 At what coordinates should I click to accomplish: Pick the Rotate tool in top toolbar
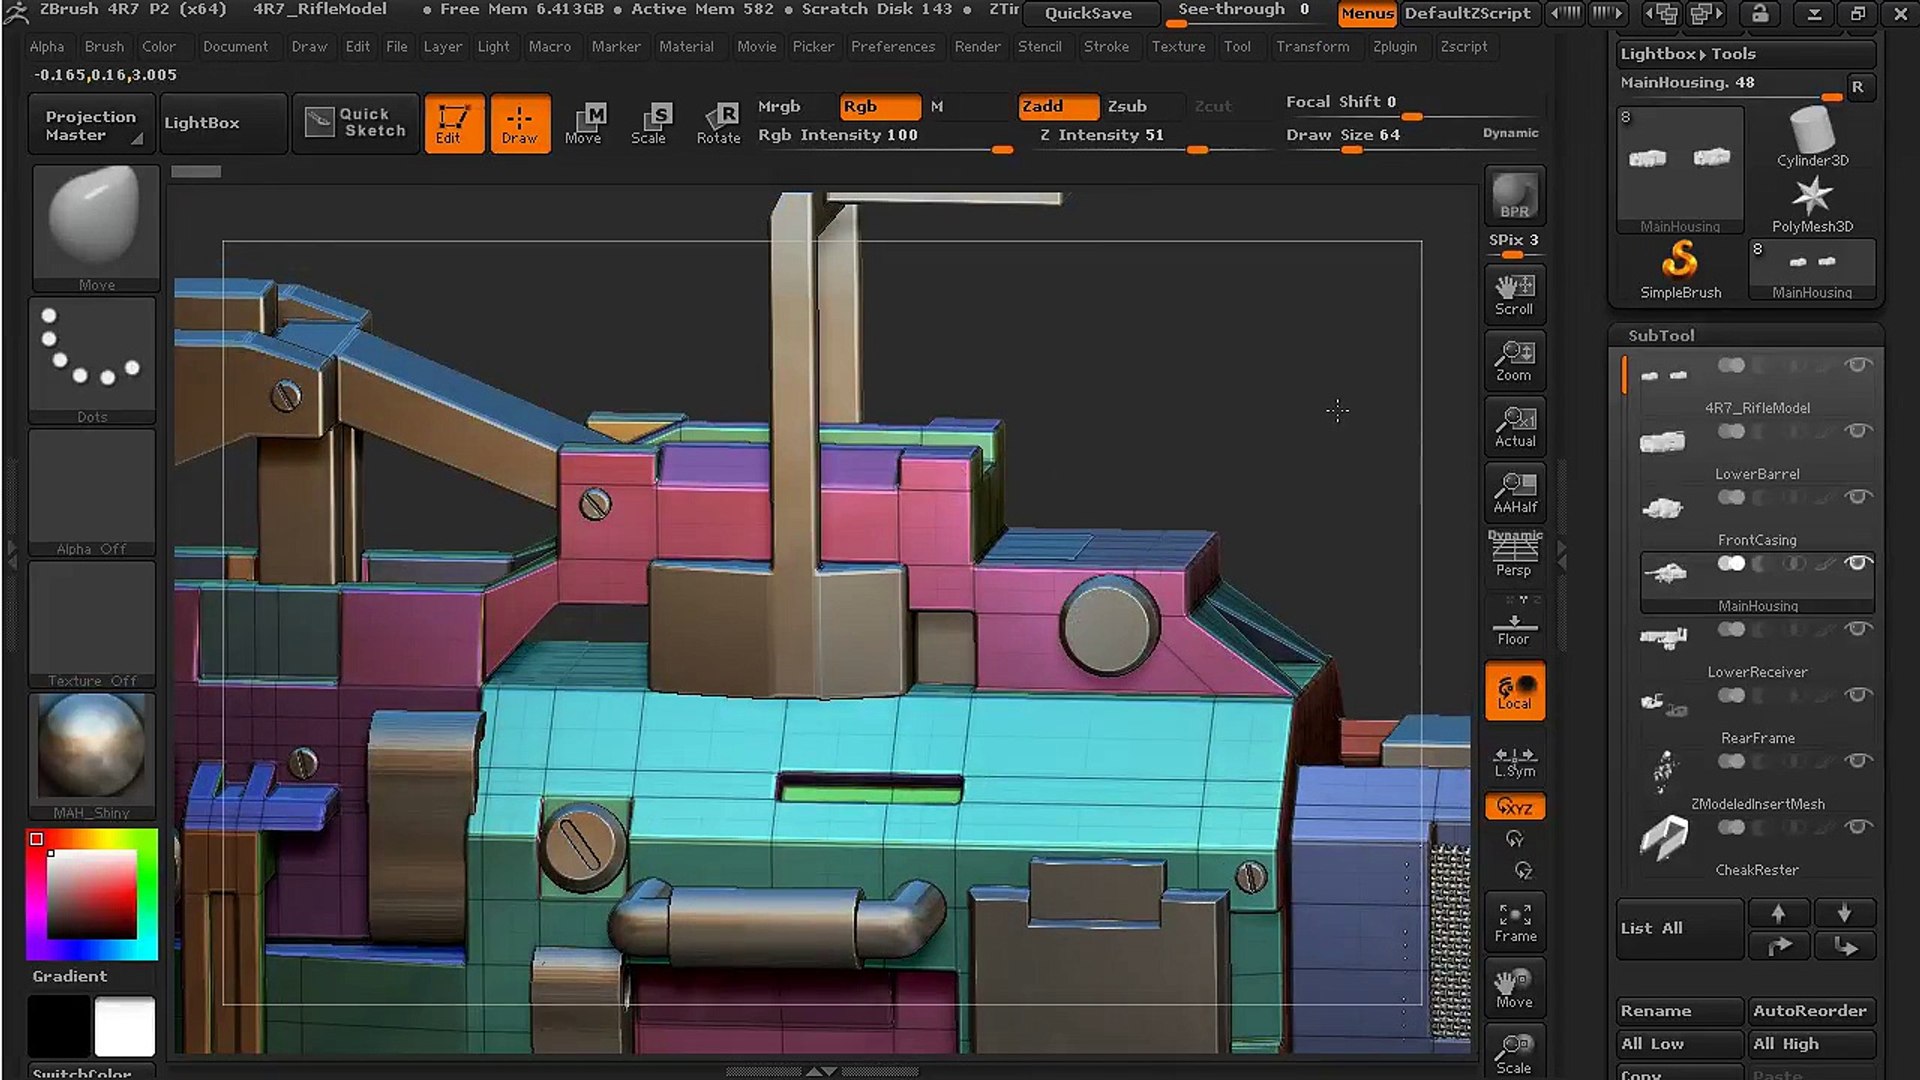tap(718, 124)
